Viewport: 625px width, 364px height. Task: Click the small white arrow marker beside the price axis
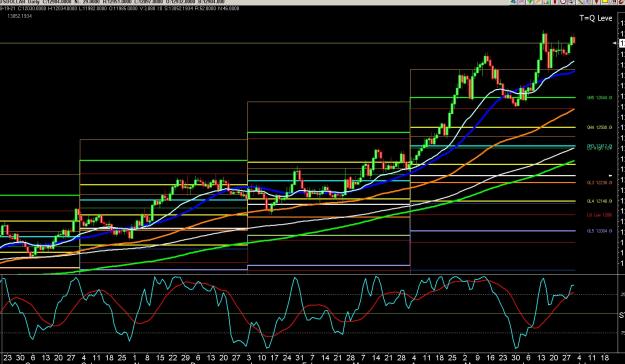[x=614, y=43]
